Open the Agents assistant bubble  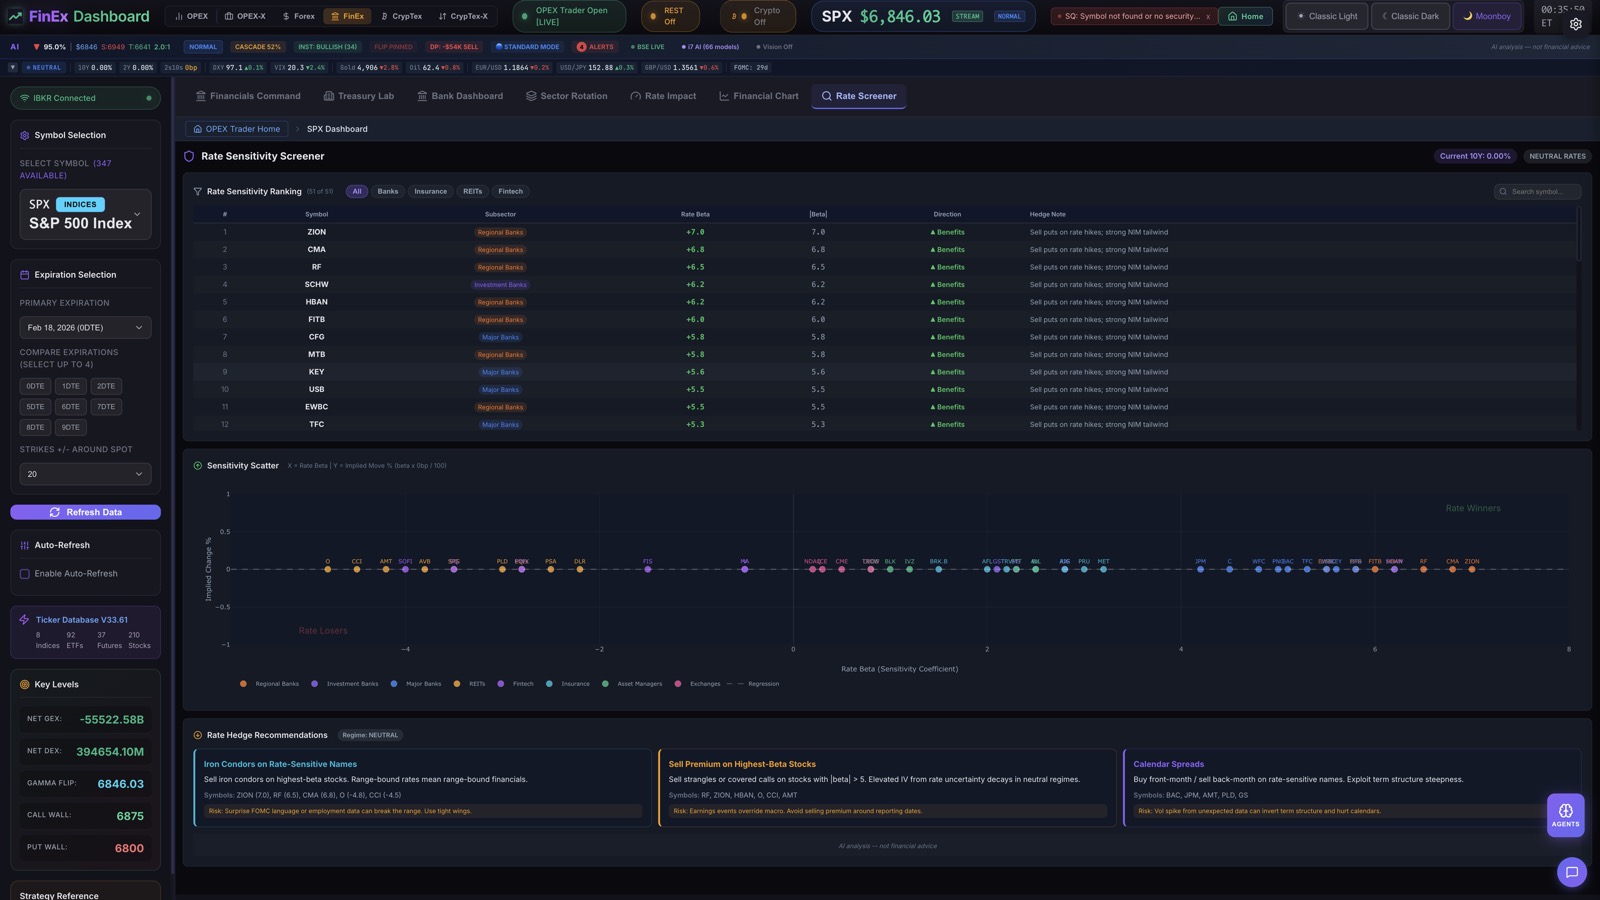click(1565, 815)
